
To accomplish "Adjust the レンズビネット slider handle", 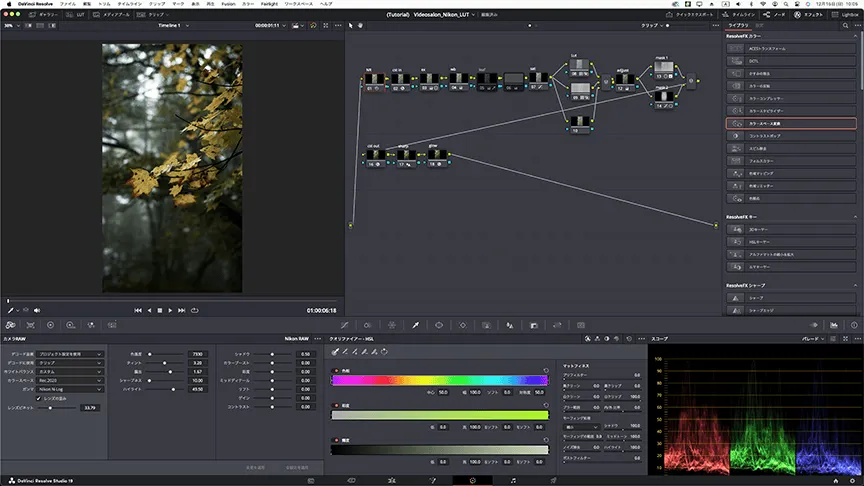I will pos(52,408).
